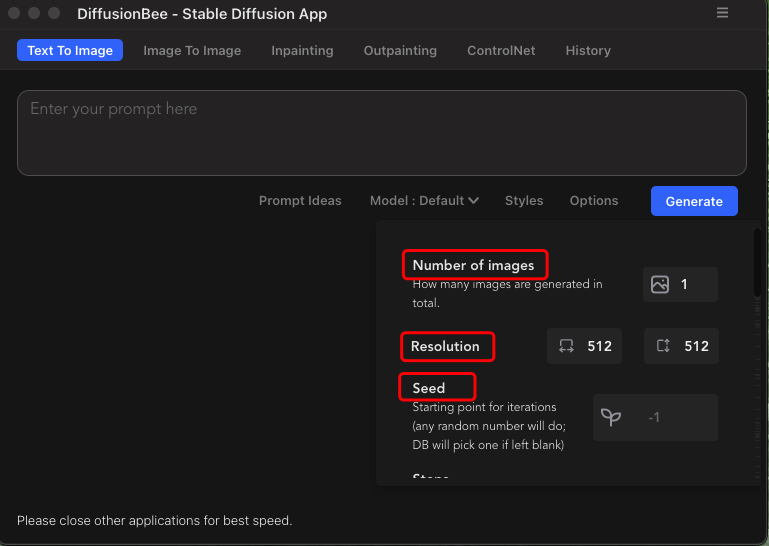Open the Inpainting tab
769x546 pixels.
(302, 51)
